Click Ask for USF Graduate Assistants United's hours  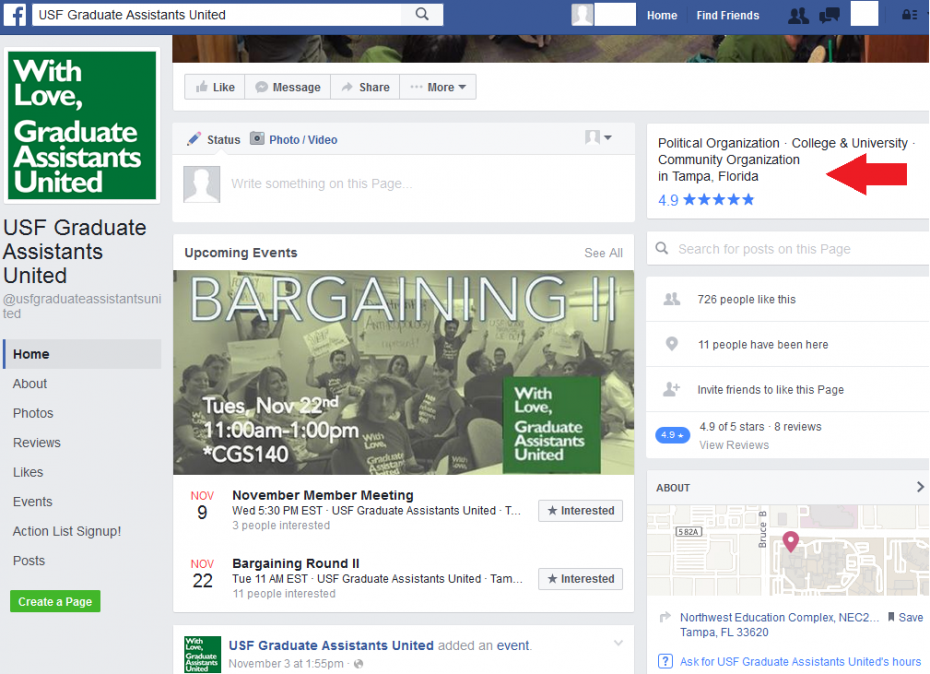[800, 662]
